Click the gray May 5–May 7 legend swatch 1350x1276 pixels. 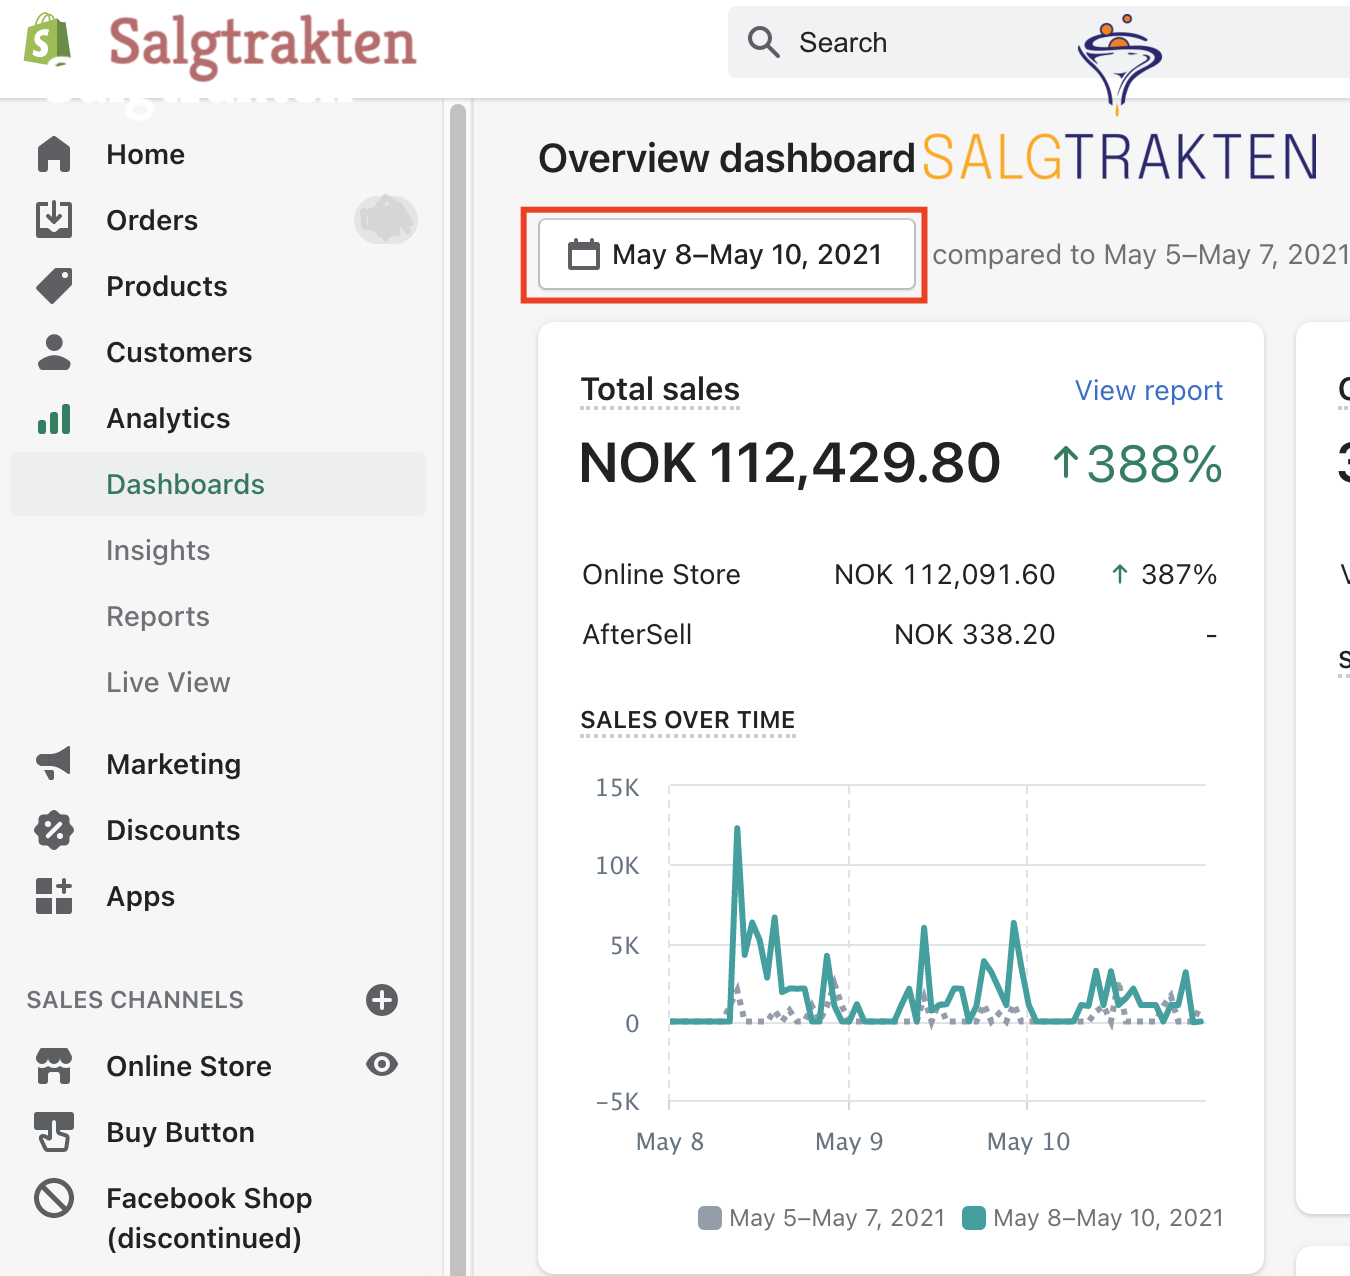click(709, 1218)
